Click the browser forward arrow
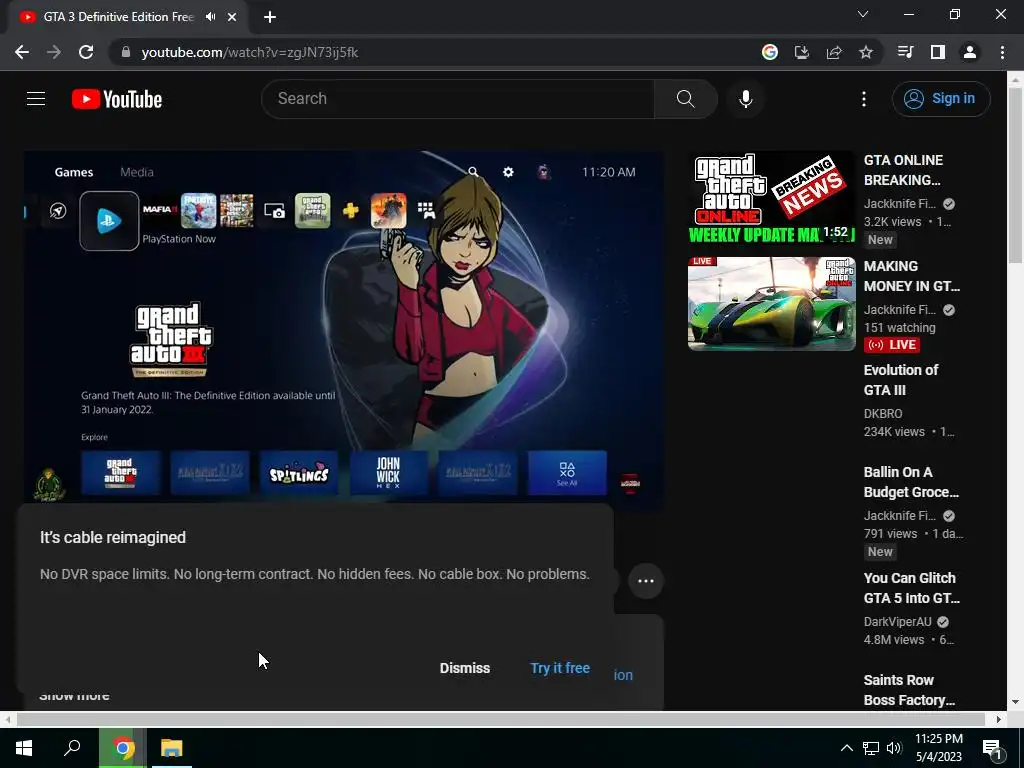 pyautogui.click(x=54, y=52)
